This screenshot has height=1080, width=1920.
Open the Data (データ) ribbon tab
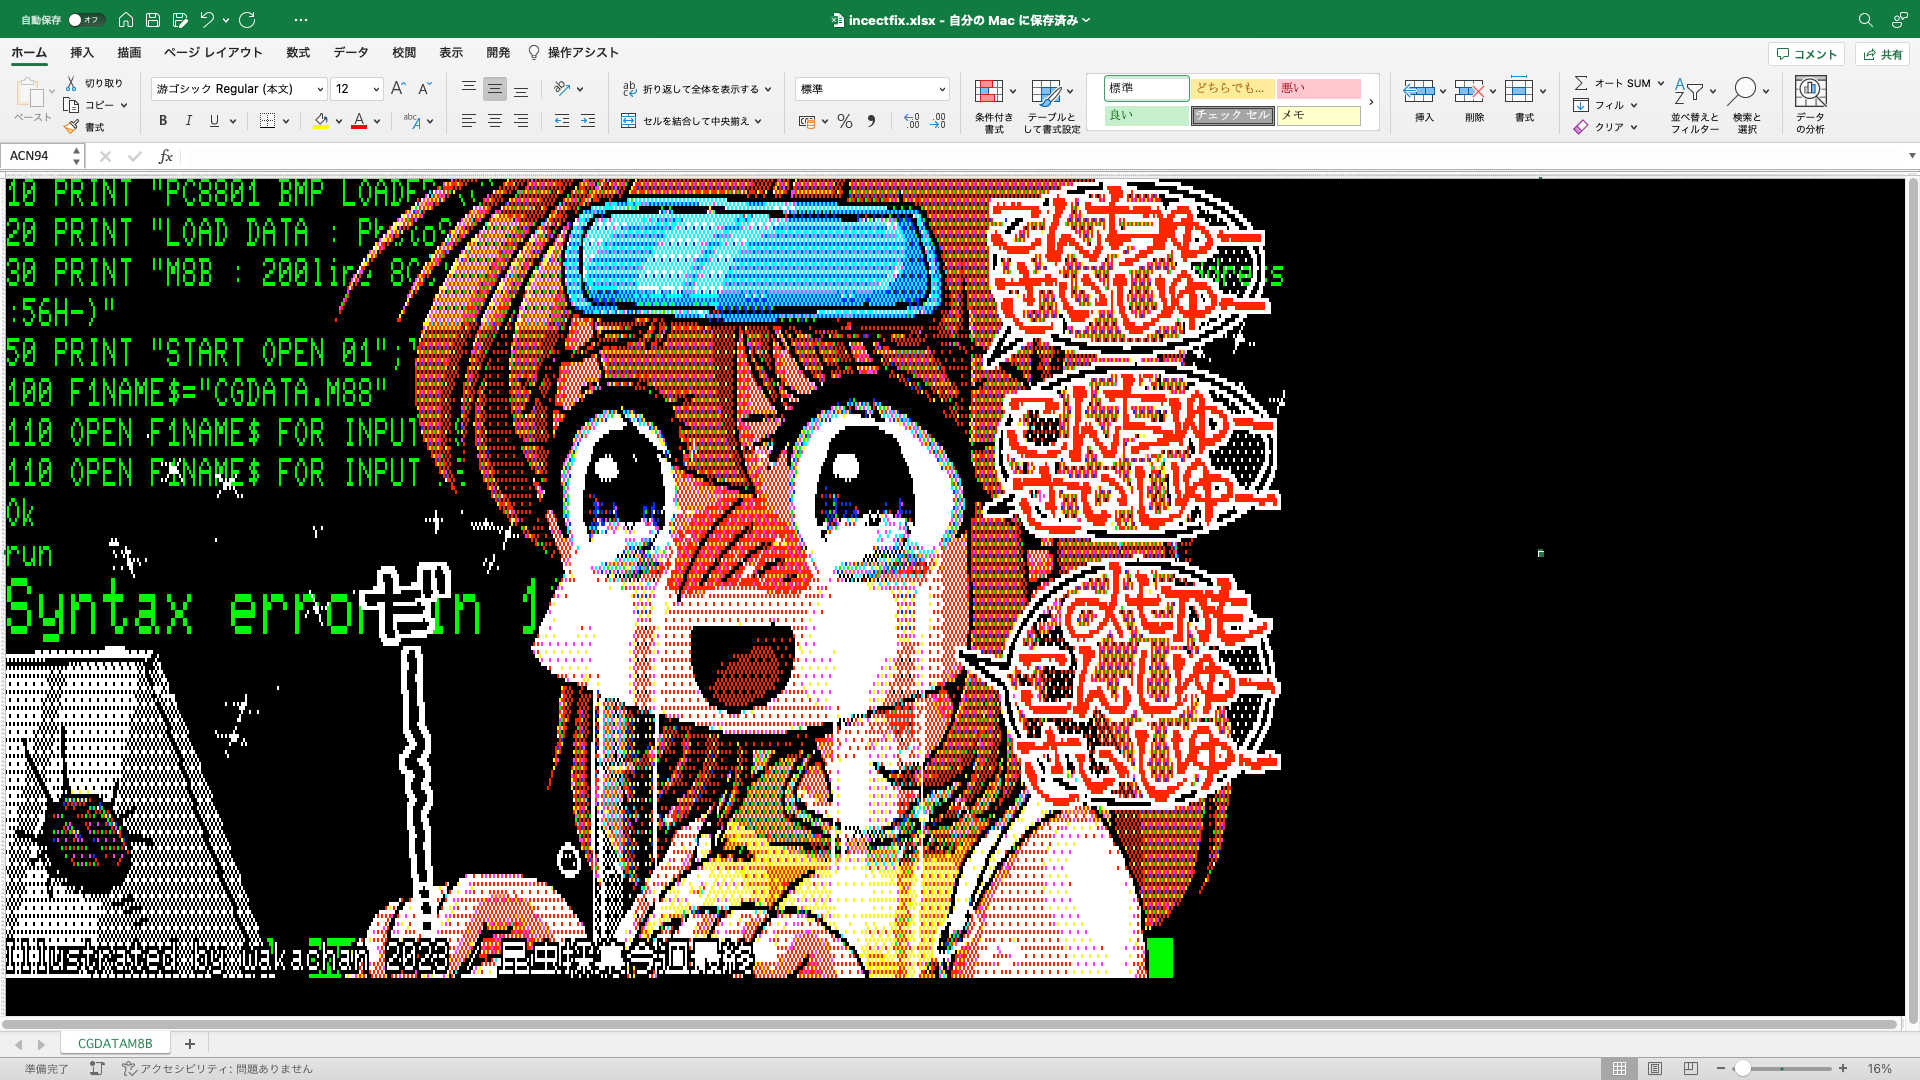point(351,52)
